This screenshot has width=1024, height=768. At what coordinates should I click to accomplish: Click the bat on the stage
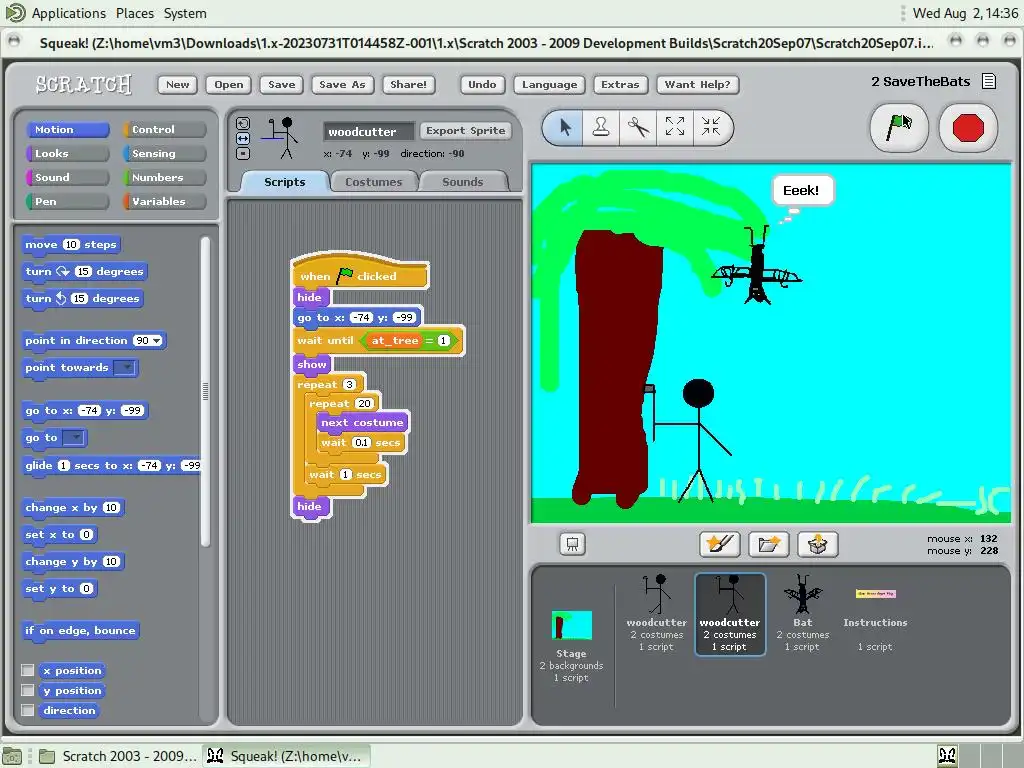pos(757,266)
